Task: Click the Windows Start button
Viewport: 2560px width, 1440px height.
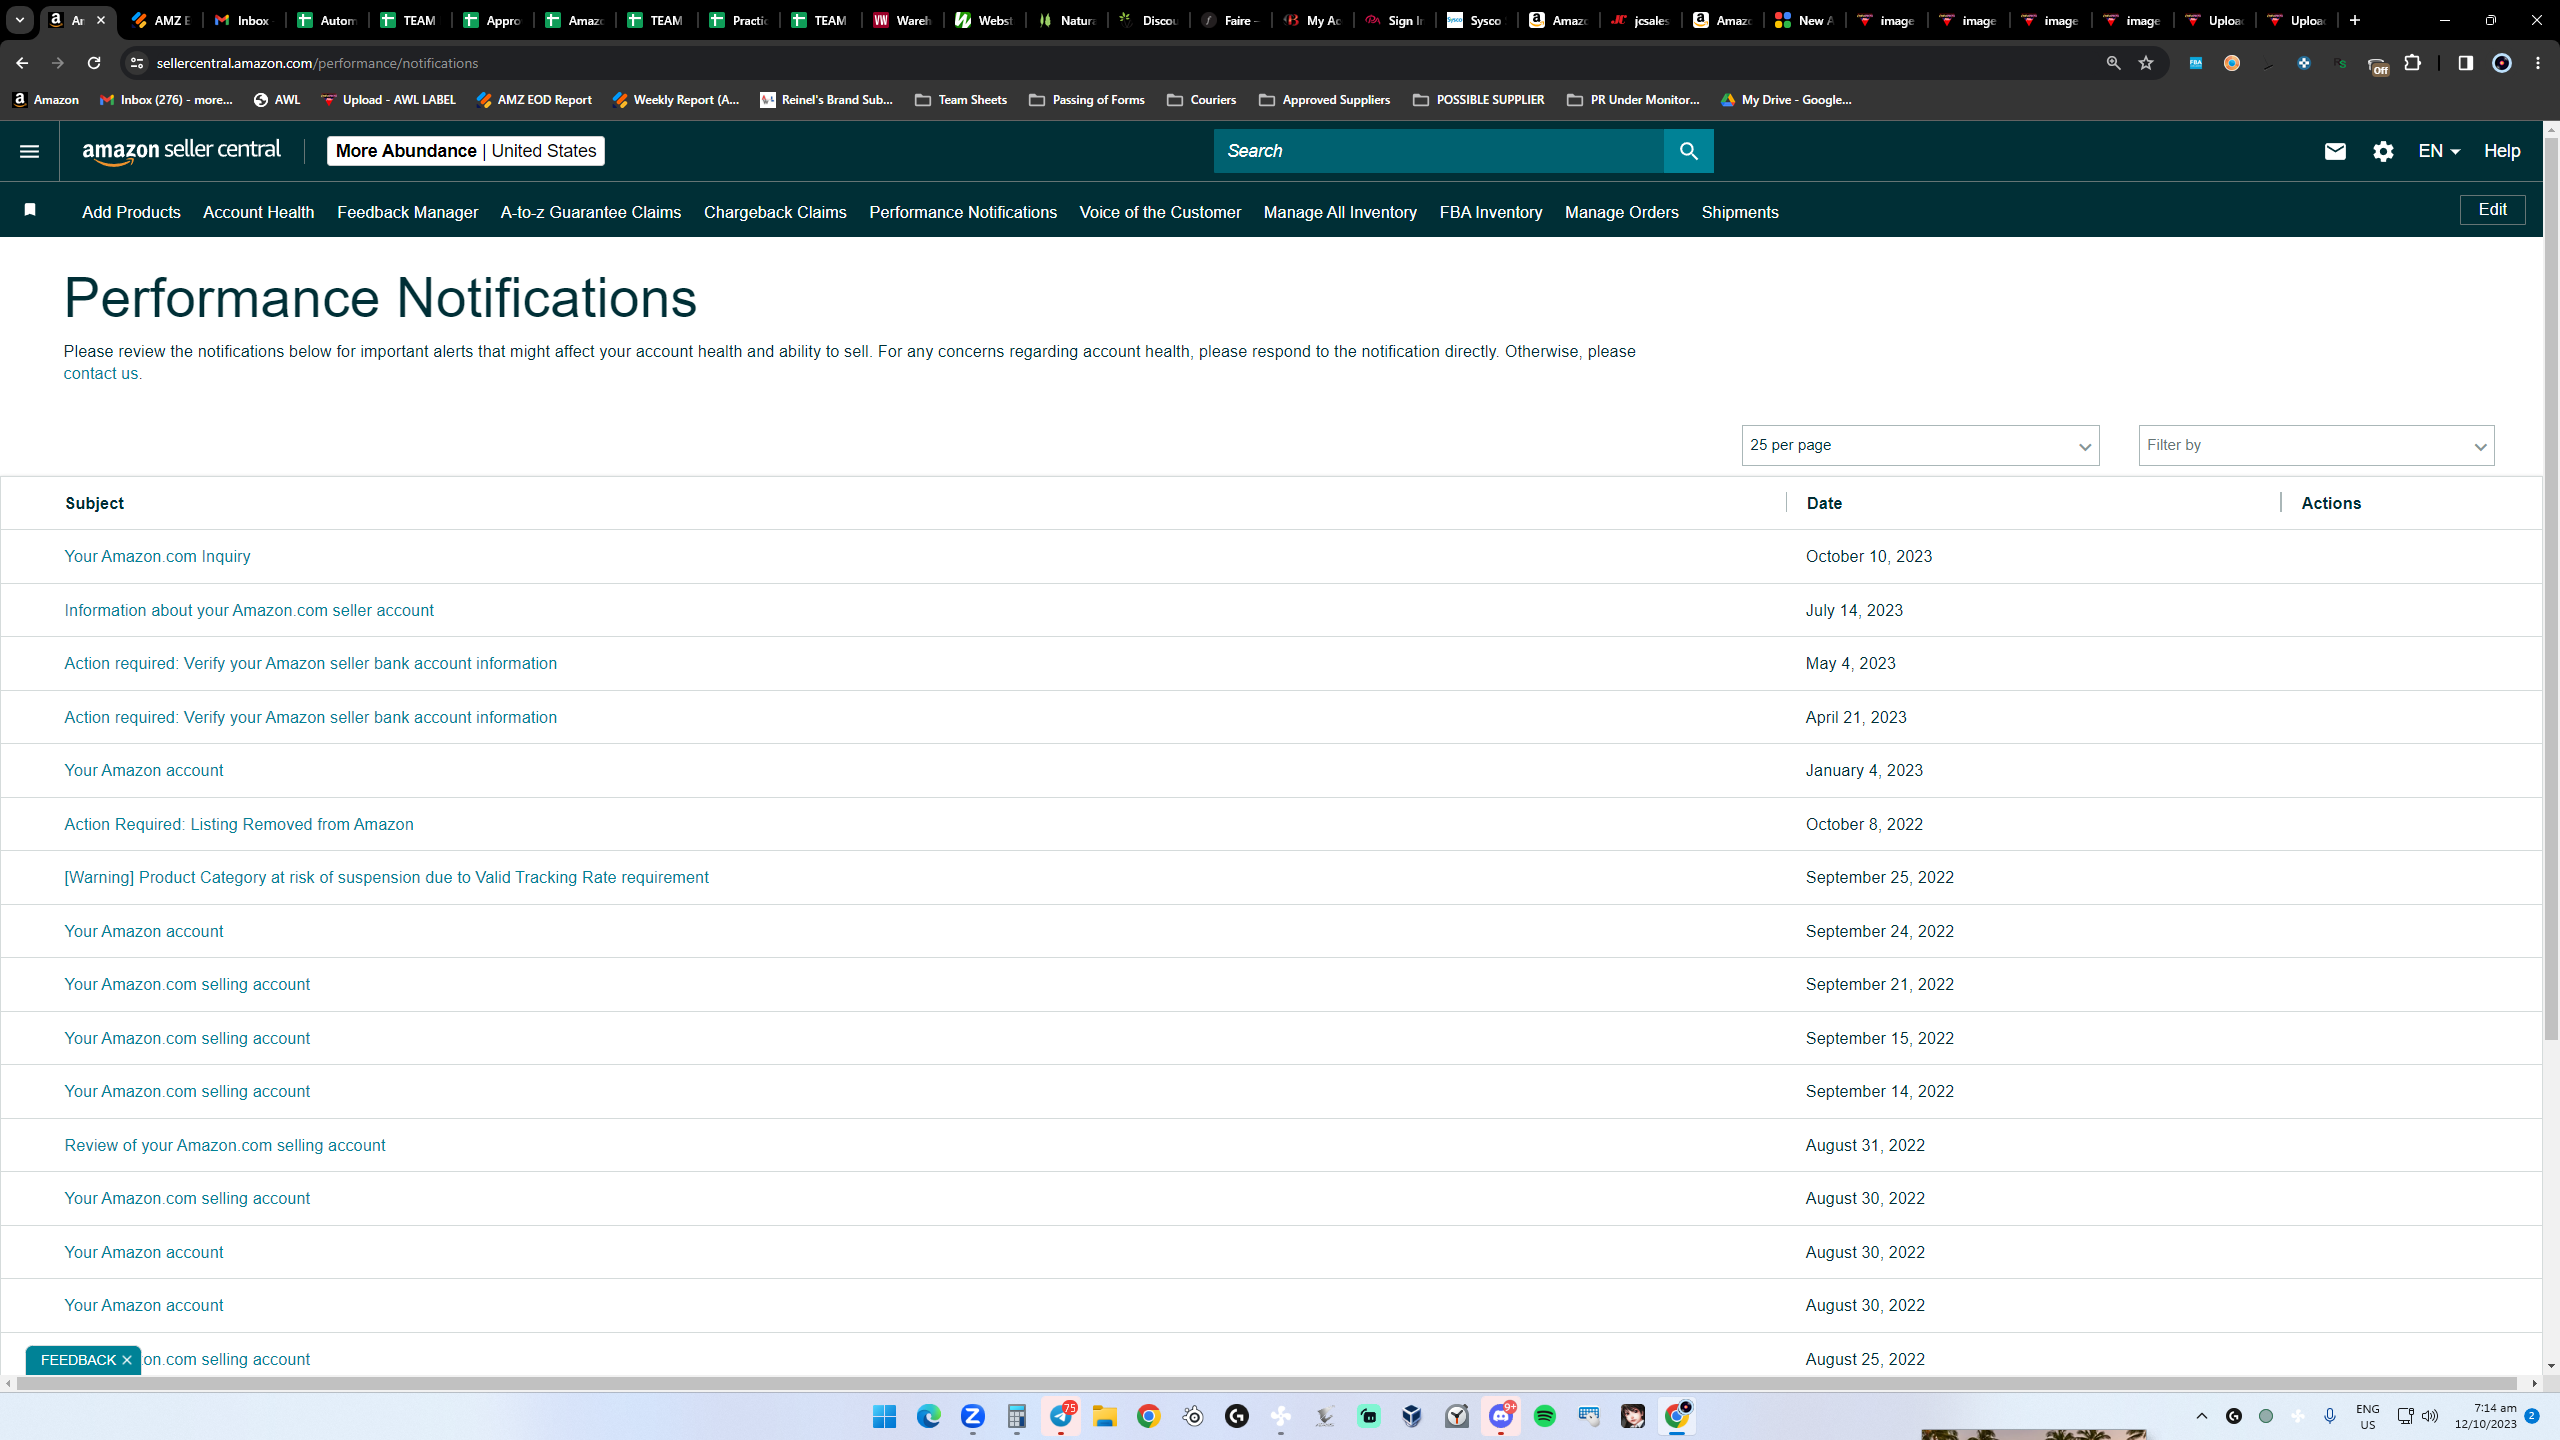Action: pyautogui.click(x=884, y=1416)
